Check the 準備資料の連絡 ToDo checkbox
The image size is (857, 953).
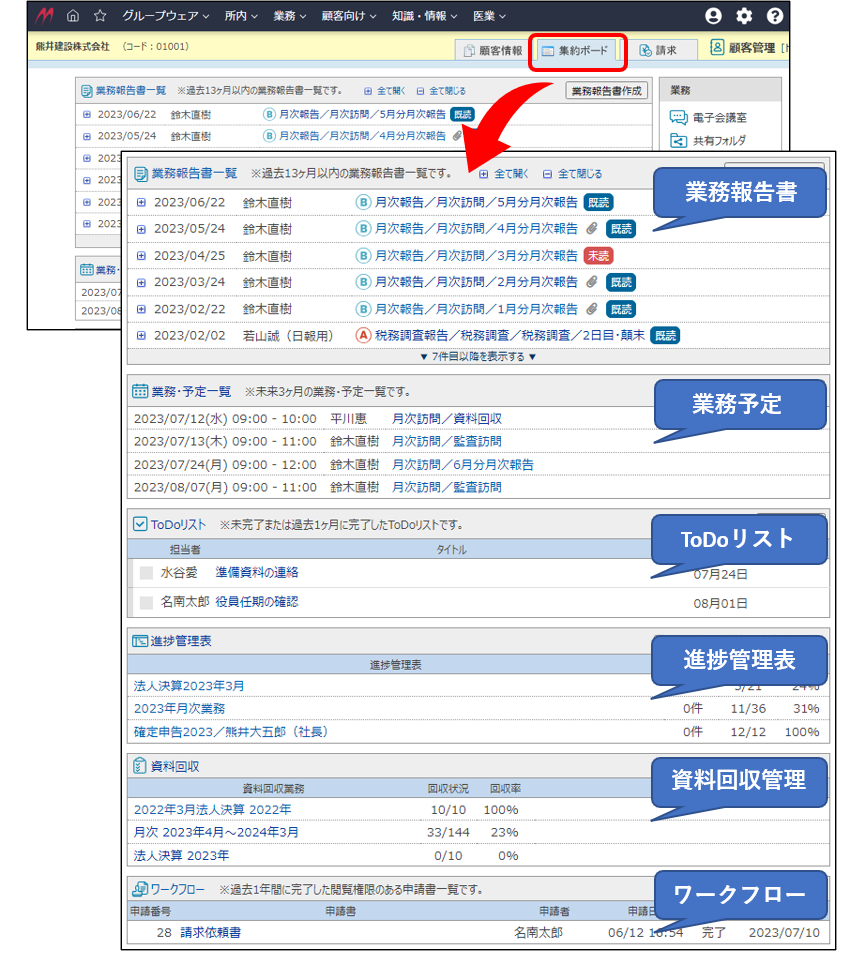[146, 573]
